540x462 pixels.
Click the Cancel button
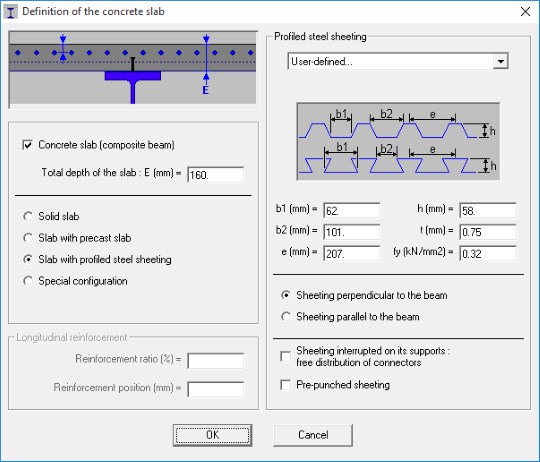click(313, 435)
